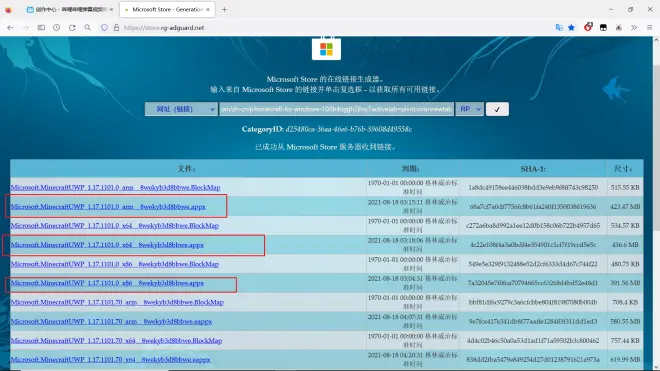Toggle the blue bookmark star
The width and height of the screenshot is (660, 371).
tap(571, 27)
